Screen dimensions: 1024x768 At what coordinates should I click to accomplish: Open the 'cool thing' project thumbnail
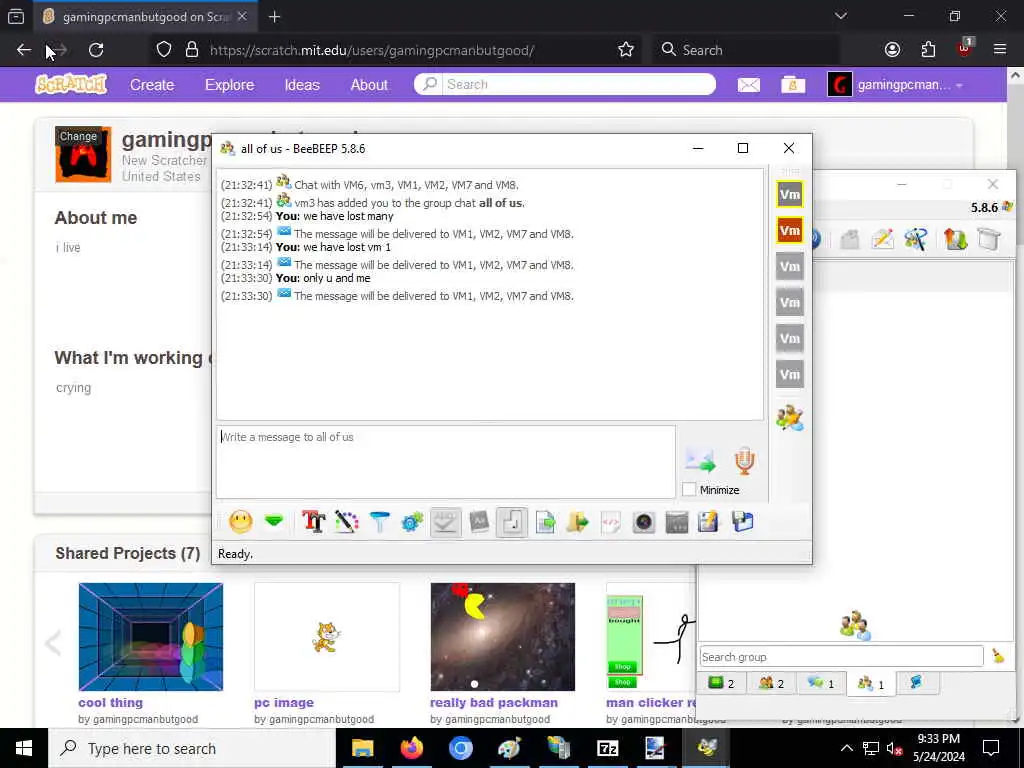click(150, 637)
